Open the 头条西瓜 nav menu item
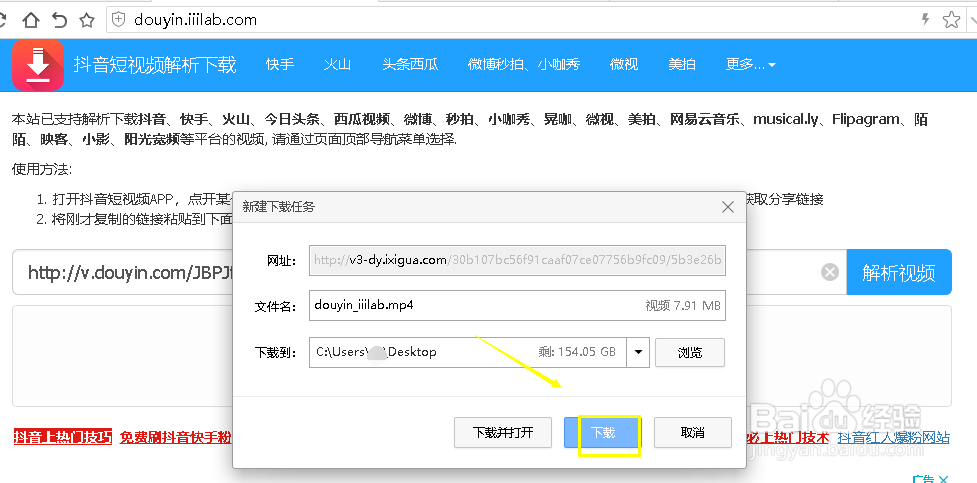 point(411,64)
